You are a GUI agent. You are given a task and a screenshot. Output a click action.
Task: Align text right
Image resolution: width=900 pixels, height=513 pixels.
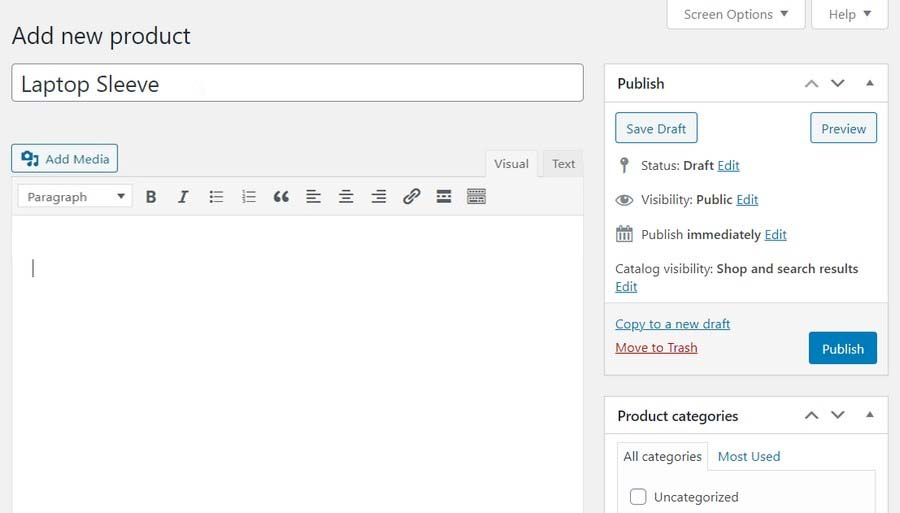pos(379,197)
